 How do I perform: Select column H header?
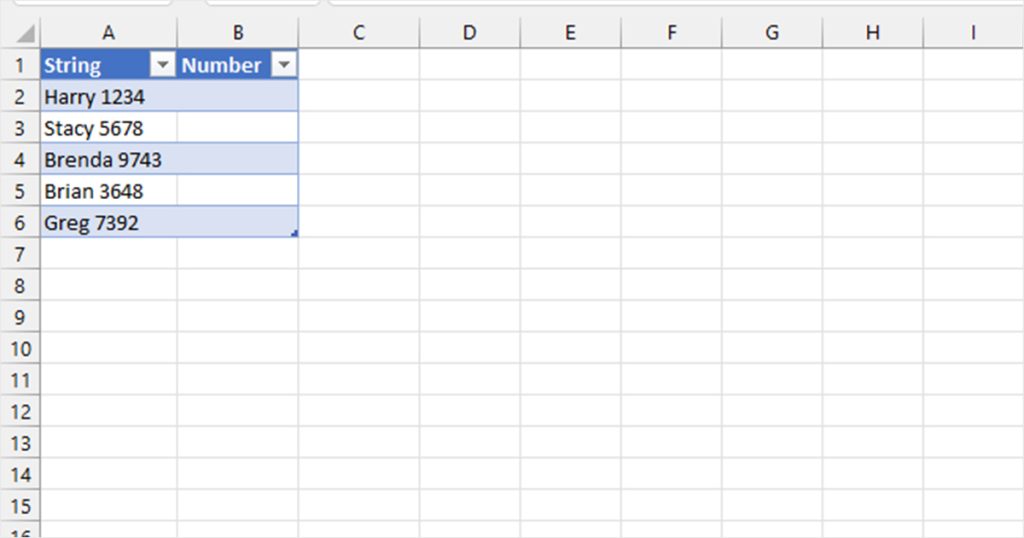(872, 33)
